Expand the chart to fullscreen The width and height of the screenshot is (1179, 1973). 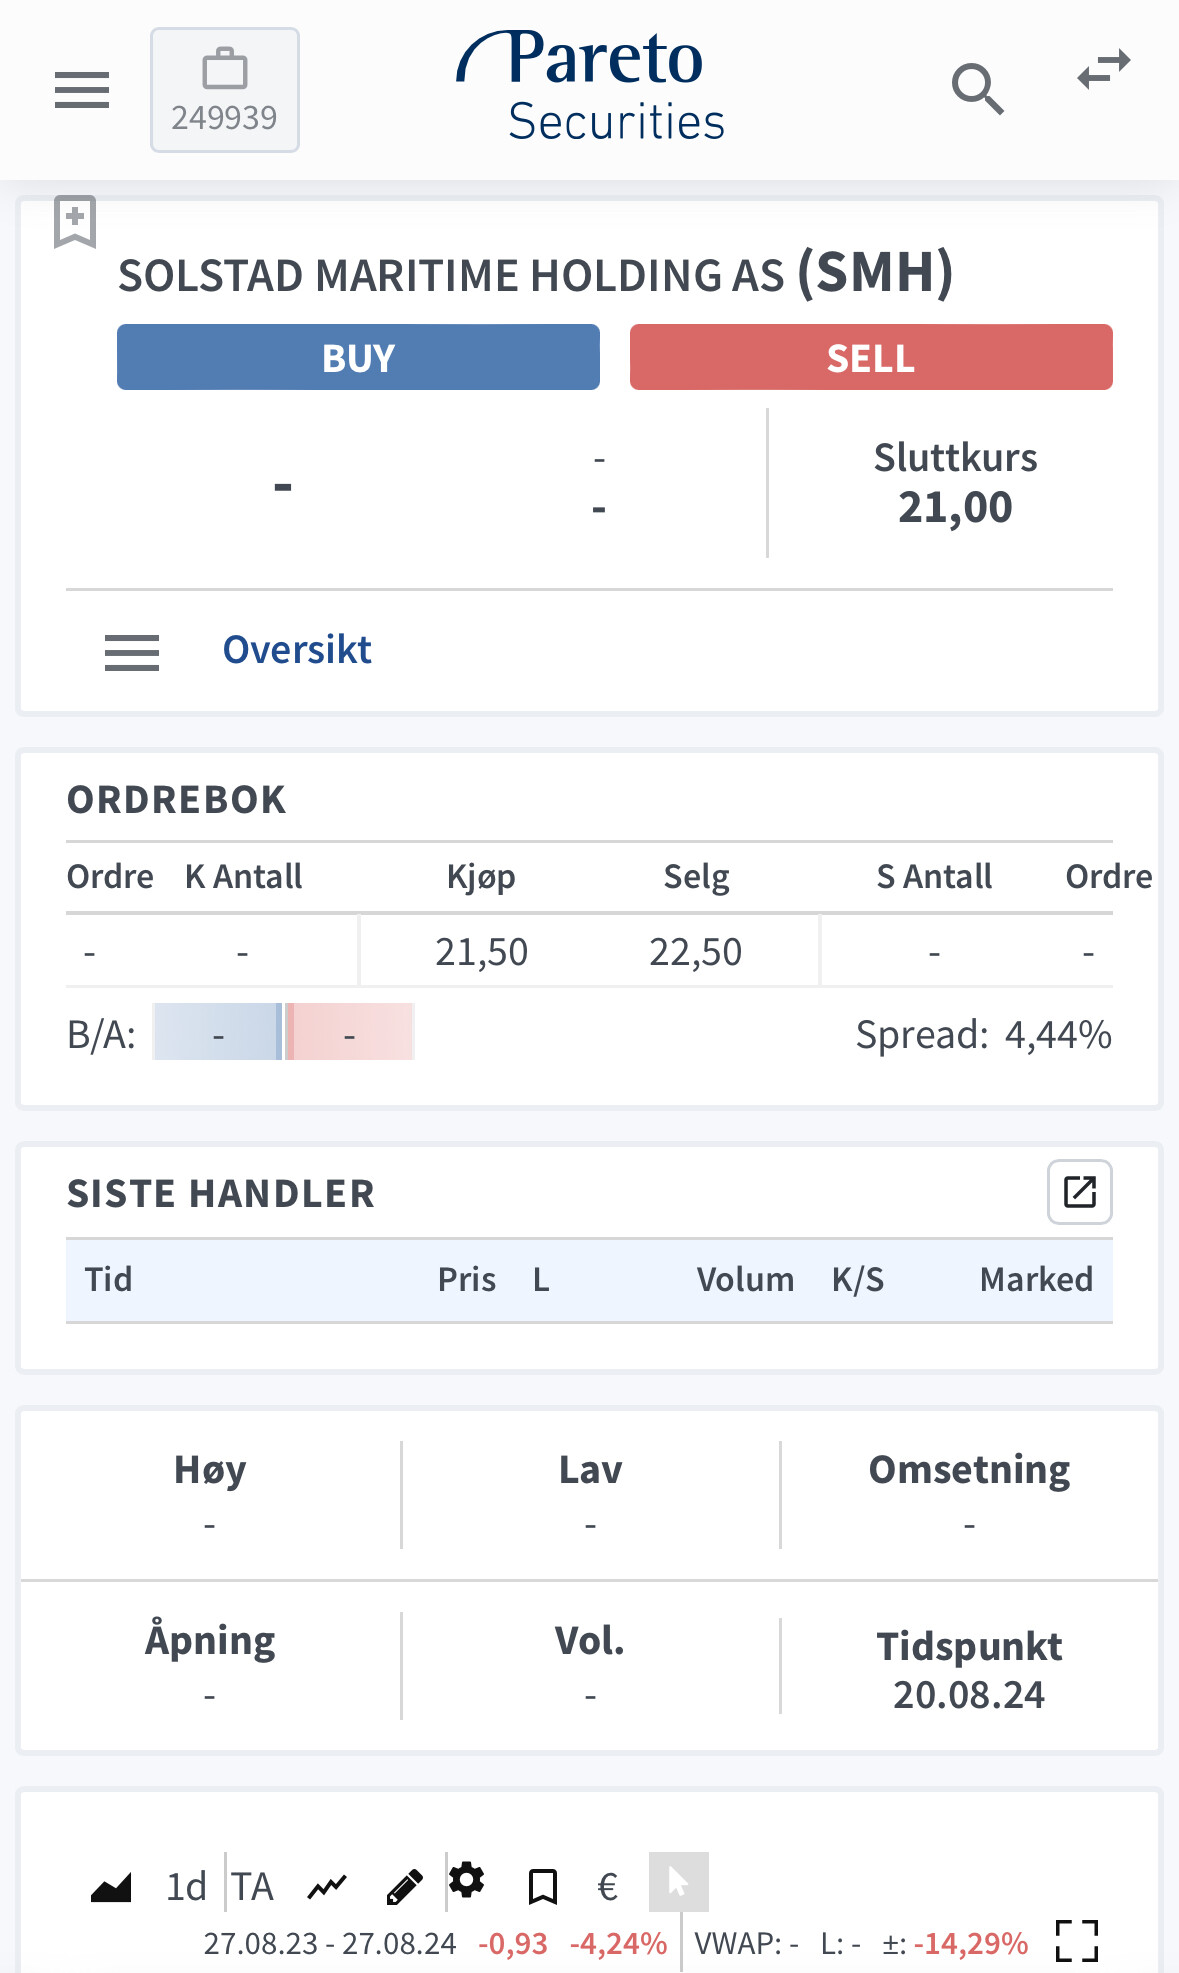pos(1077,1941)
